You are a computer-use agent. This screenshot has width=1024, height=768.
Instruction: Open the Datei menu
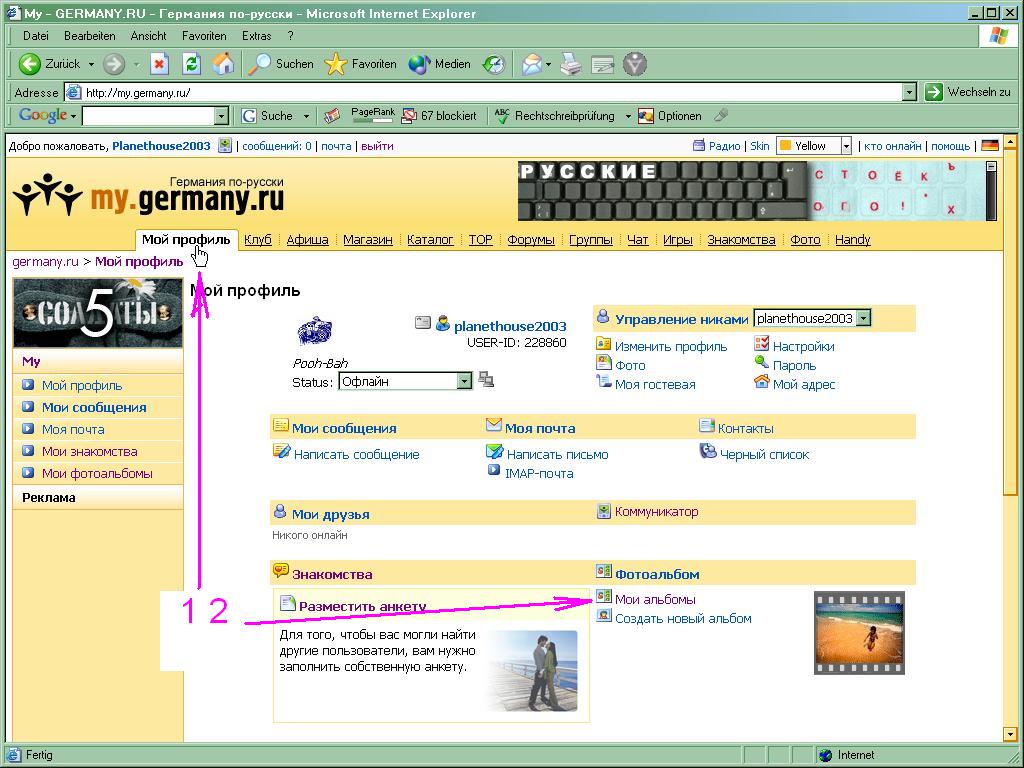[x=36, y=36]
